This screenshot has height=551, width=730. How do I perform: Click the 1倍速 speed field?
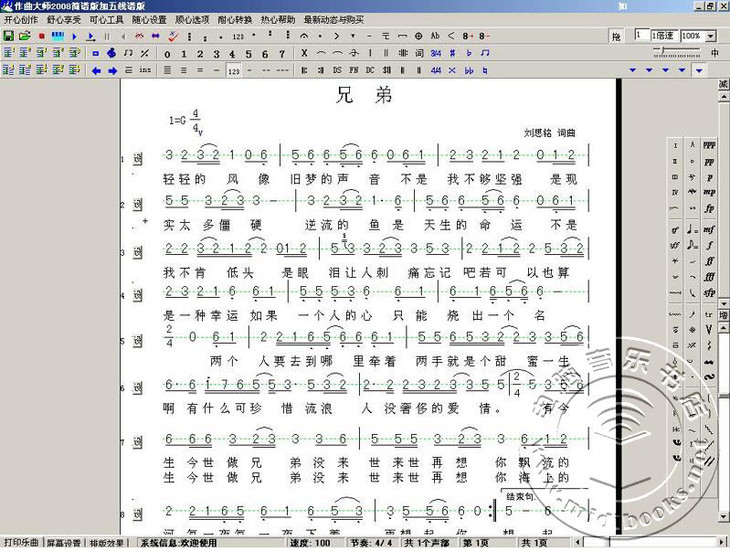tap(663, 35)
